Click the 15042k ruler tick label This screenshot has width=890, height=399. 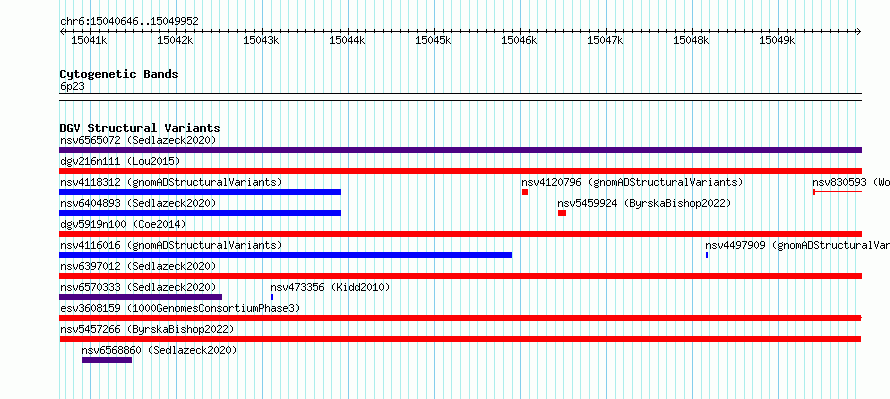175,40
